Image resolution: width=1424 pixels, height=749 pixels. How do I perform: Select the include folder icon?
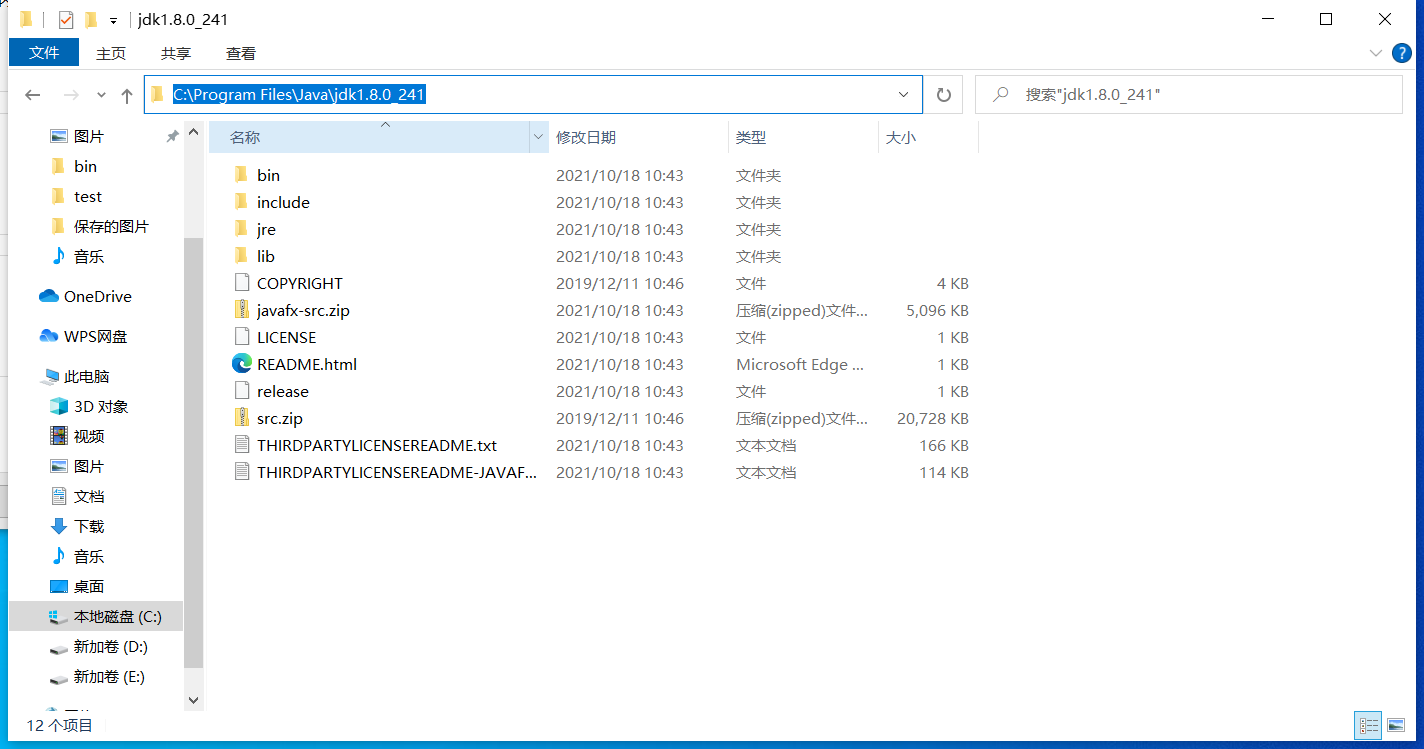(x=241, y=202)
